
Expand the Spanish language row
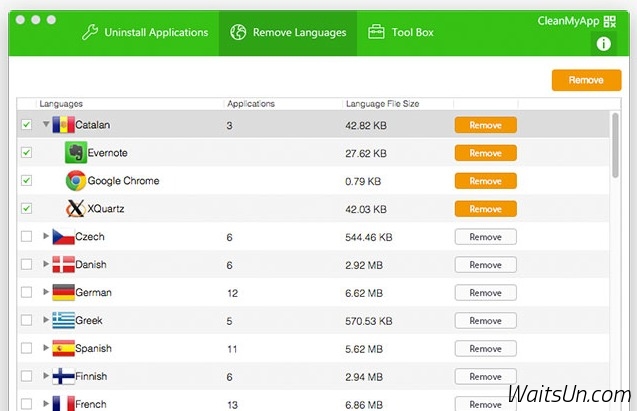(46, 349)
